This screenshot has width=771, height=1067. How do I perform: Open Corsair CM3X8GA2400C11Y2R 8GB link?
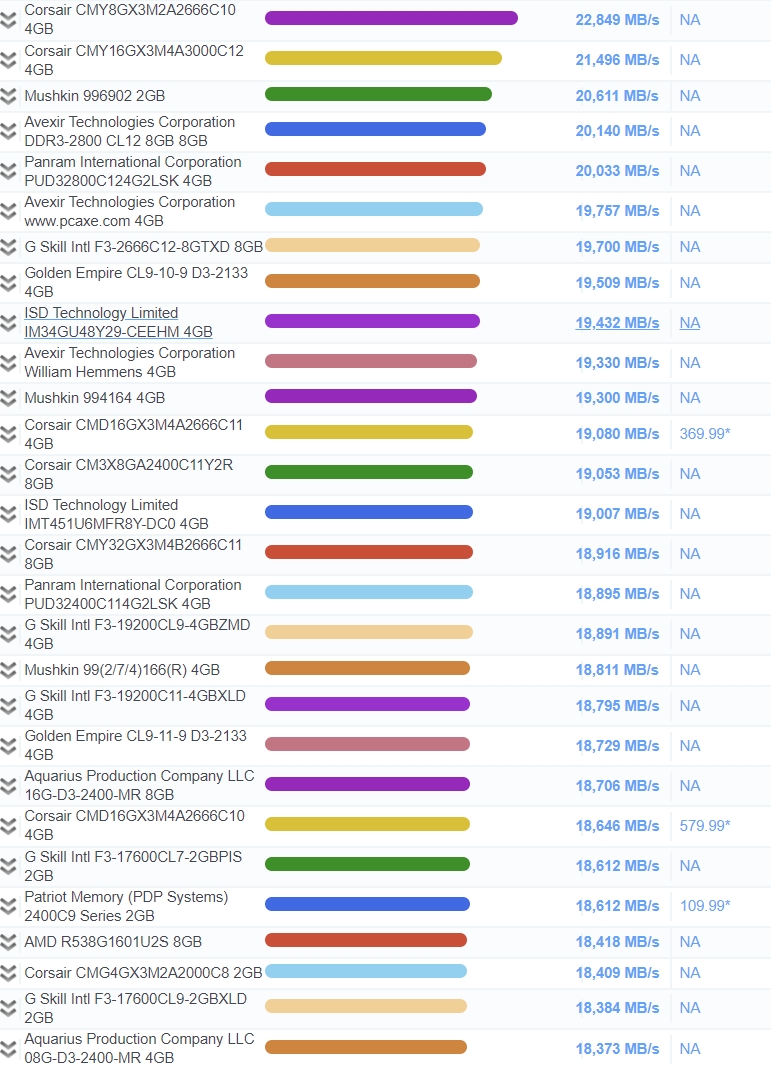pos(129,474)
